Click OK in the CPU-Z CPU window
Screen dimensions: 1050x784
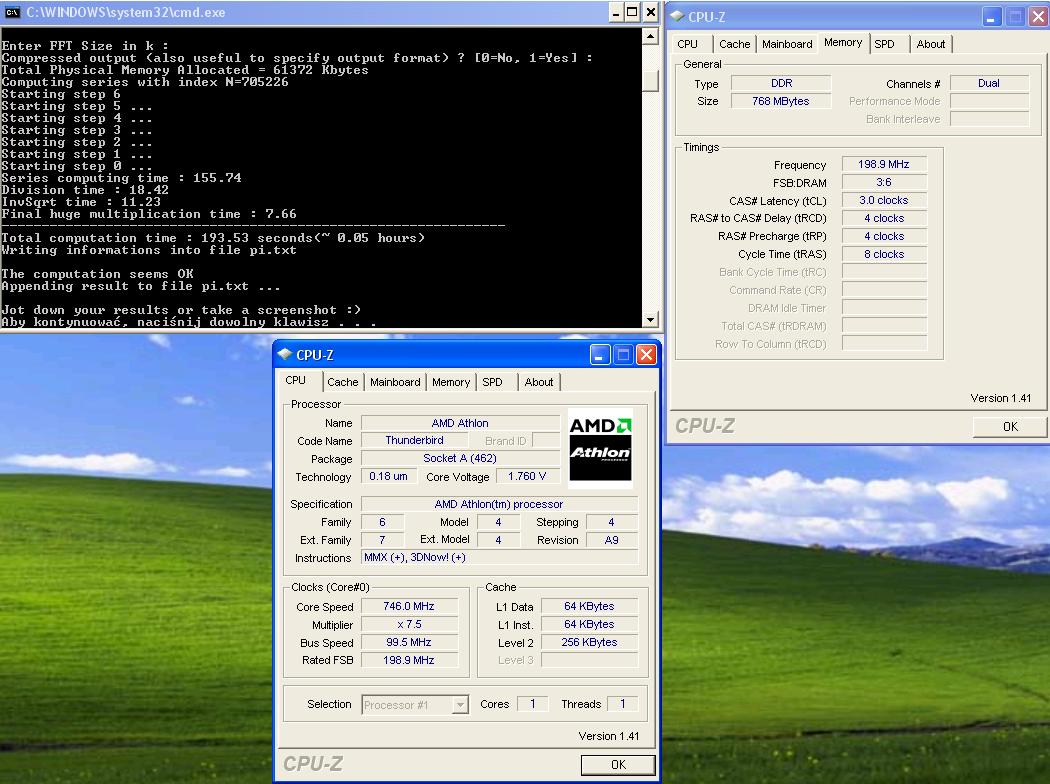(x=618, y=765)
